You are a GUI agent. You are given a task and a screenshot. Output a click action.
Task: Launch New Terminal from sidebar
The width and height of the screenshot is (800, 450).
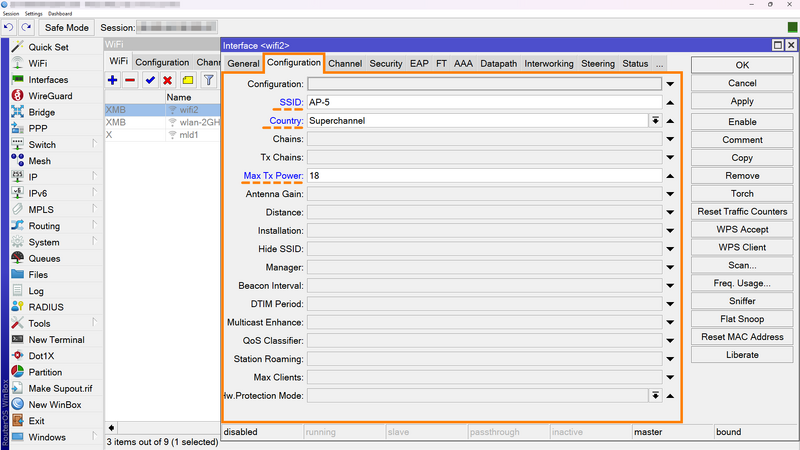56,340
